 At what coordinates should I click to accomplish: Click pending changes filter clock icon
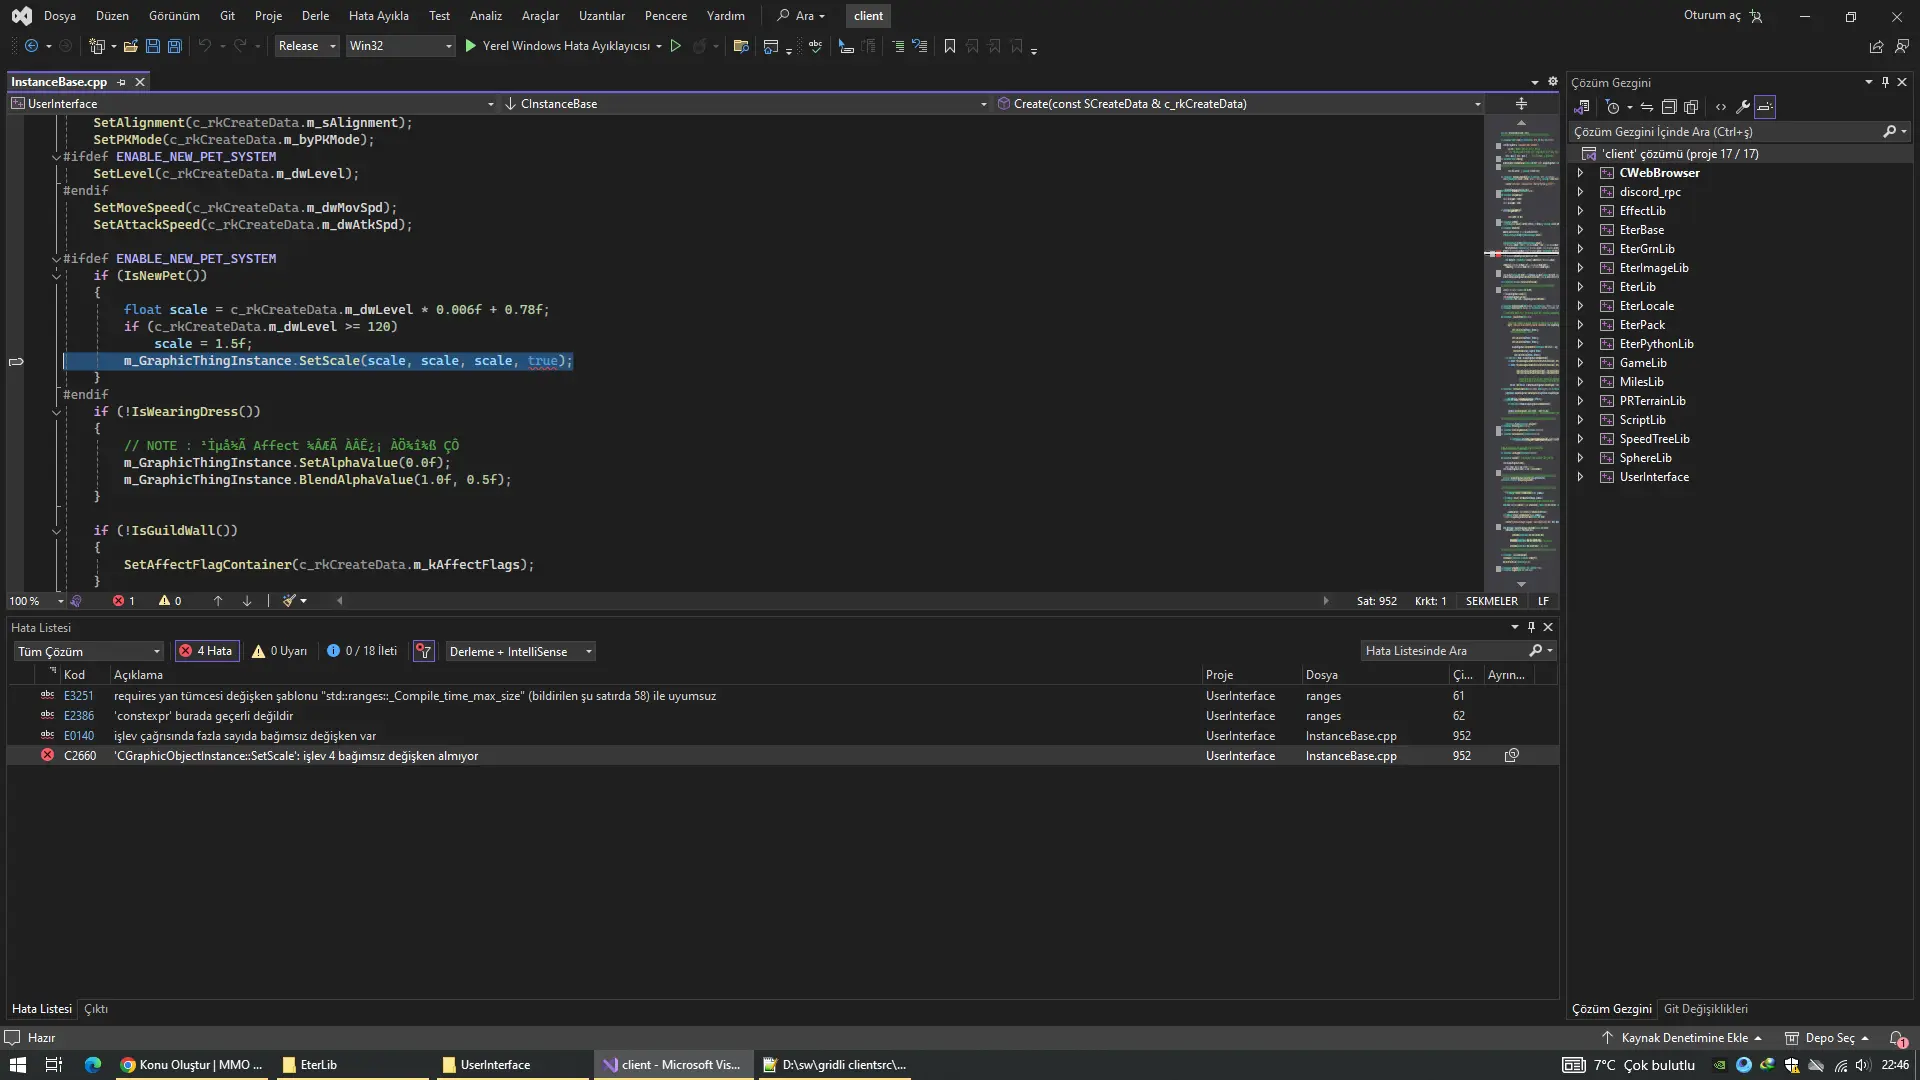tap(1612, 107)
